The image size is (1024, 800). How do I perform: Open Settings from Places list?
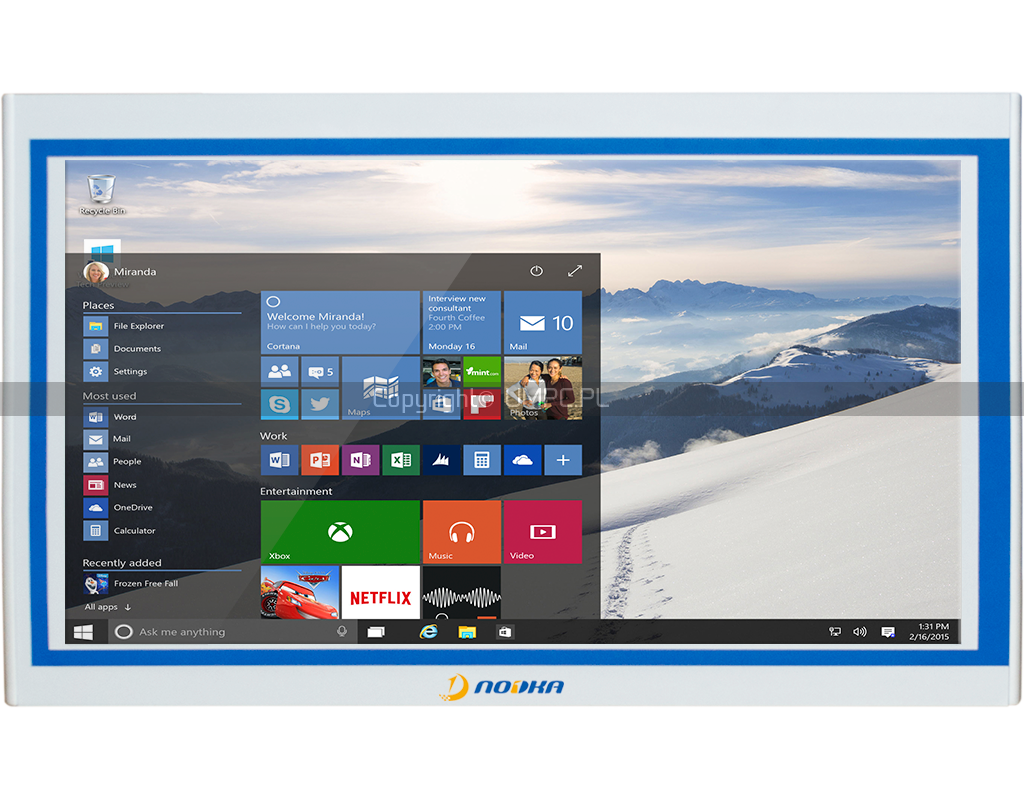115,372
